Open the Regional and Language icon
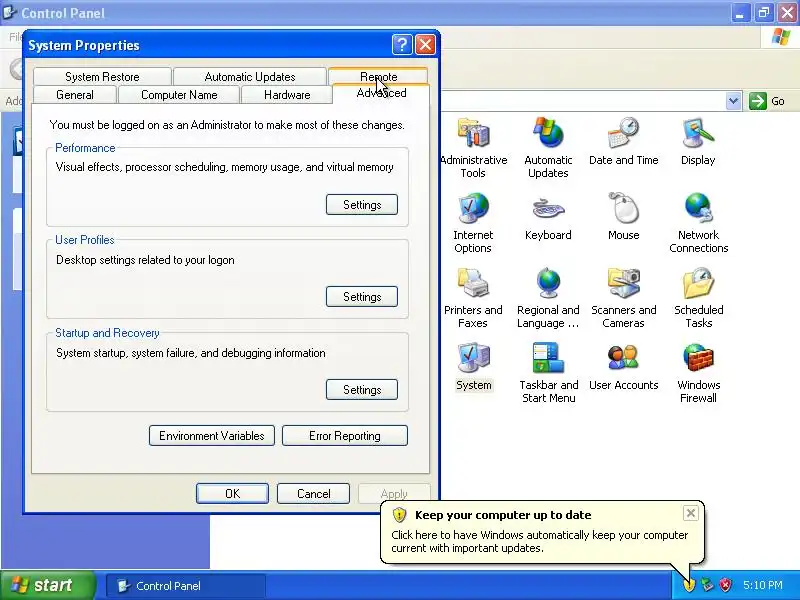The image size is (800, 600). [x=548, y=298]
